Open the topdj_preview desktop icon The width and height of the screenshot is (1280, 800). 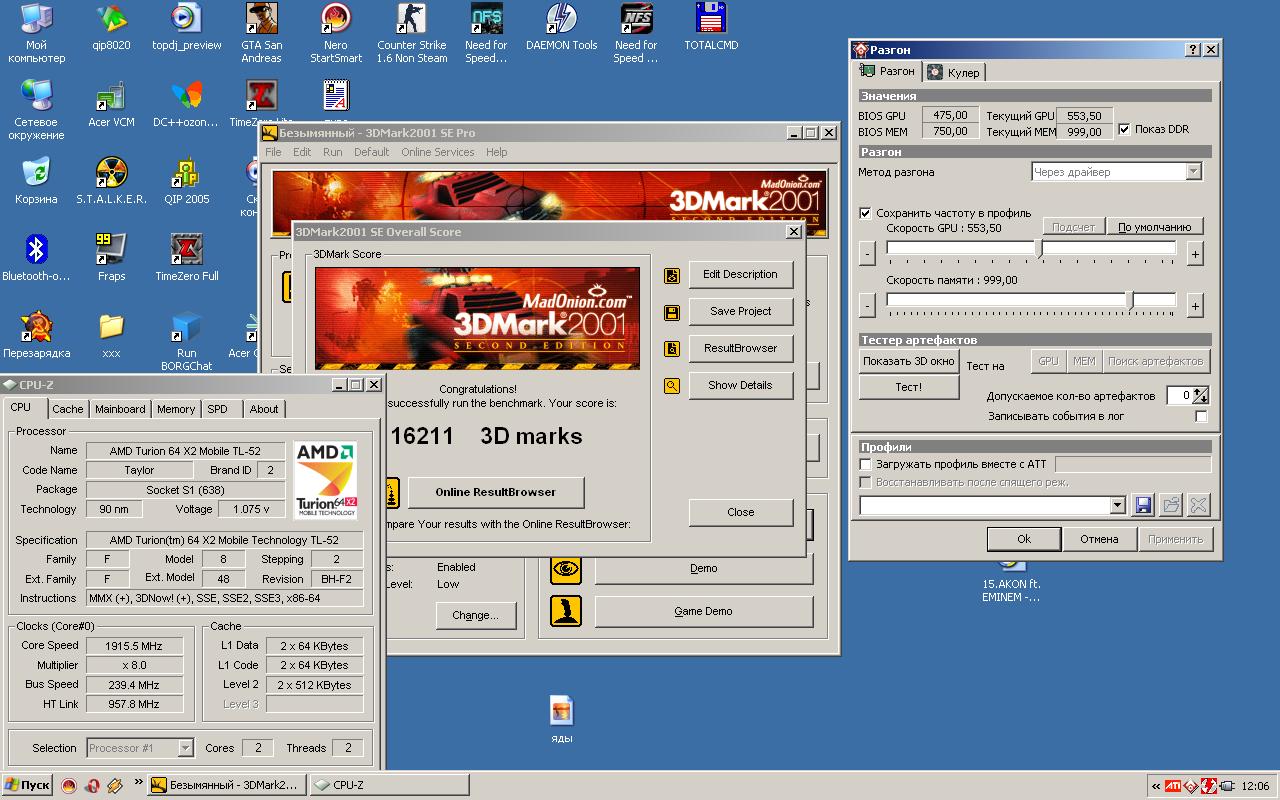coord(186,19)
